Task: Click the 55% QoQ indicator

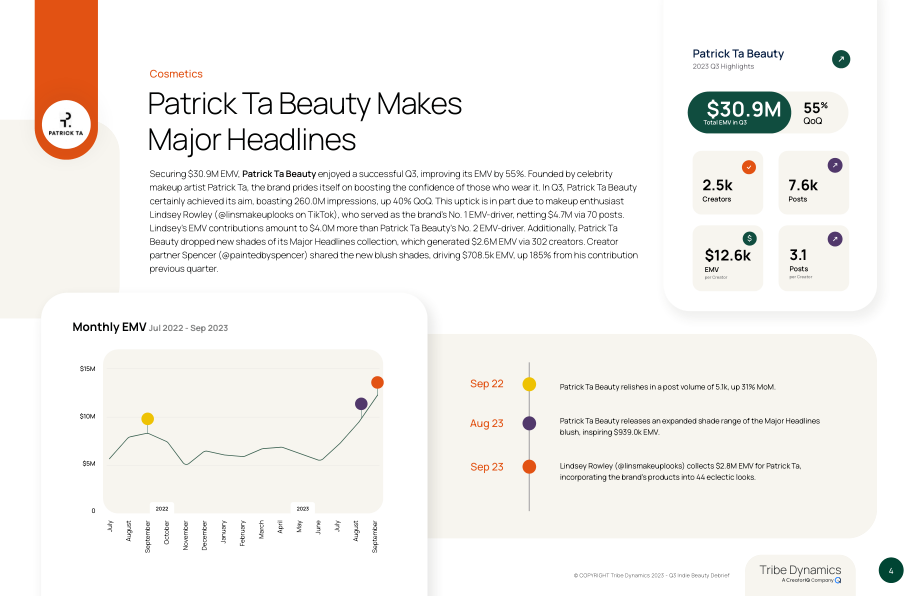Action: (816, 113)
